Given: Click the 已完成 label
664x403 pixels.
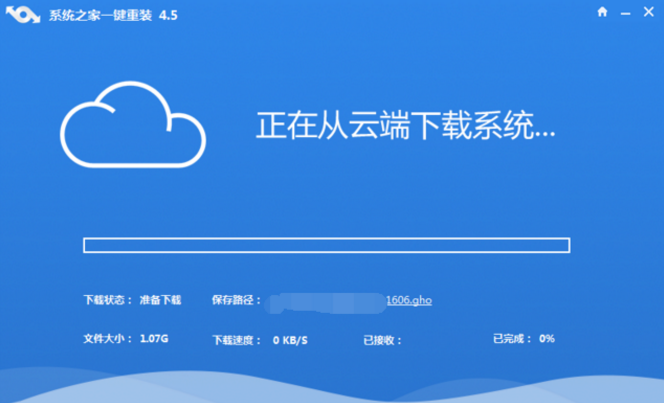Looking at the screenshot, I should coord(512,340).
